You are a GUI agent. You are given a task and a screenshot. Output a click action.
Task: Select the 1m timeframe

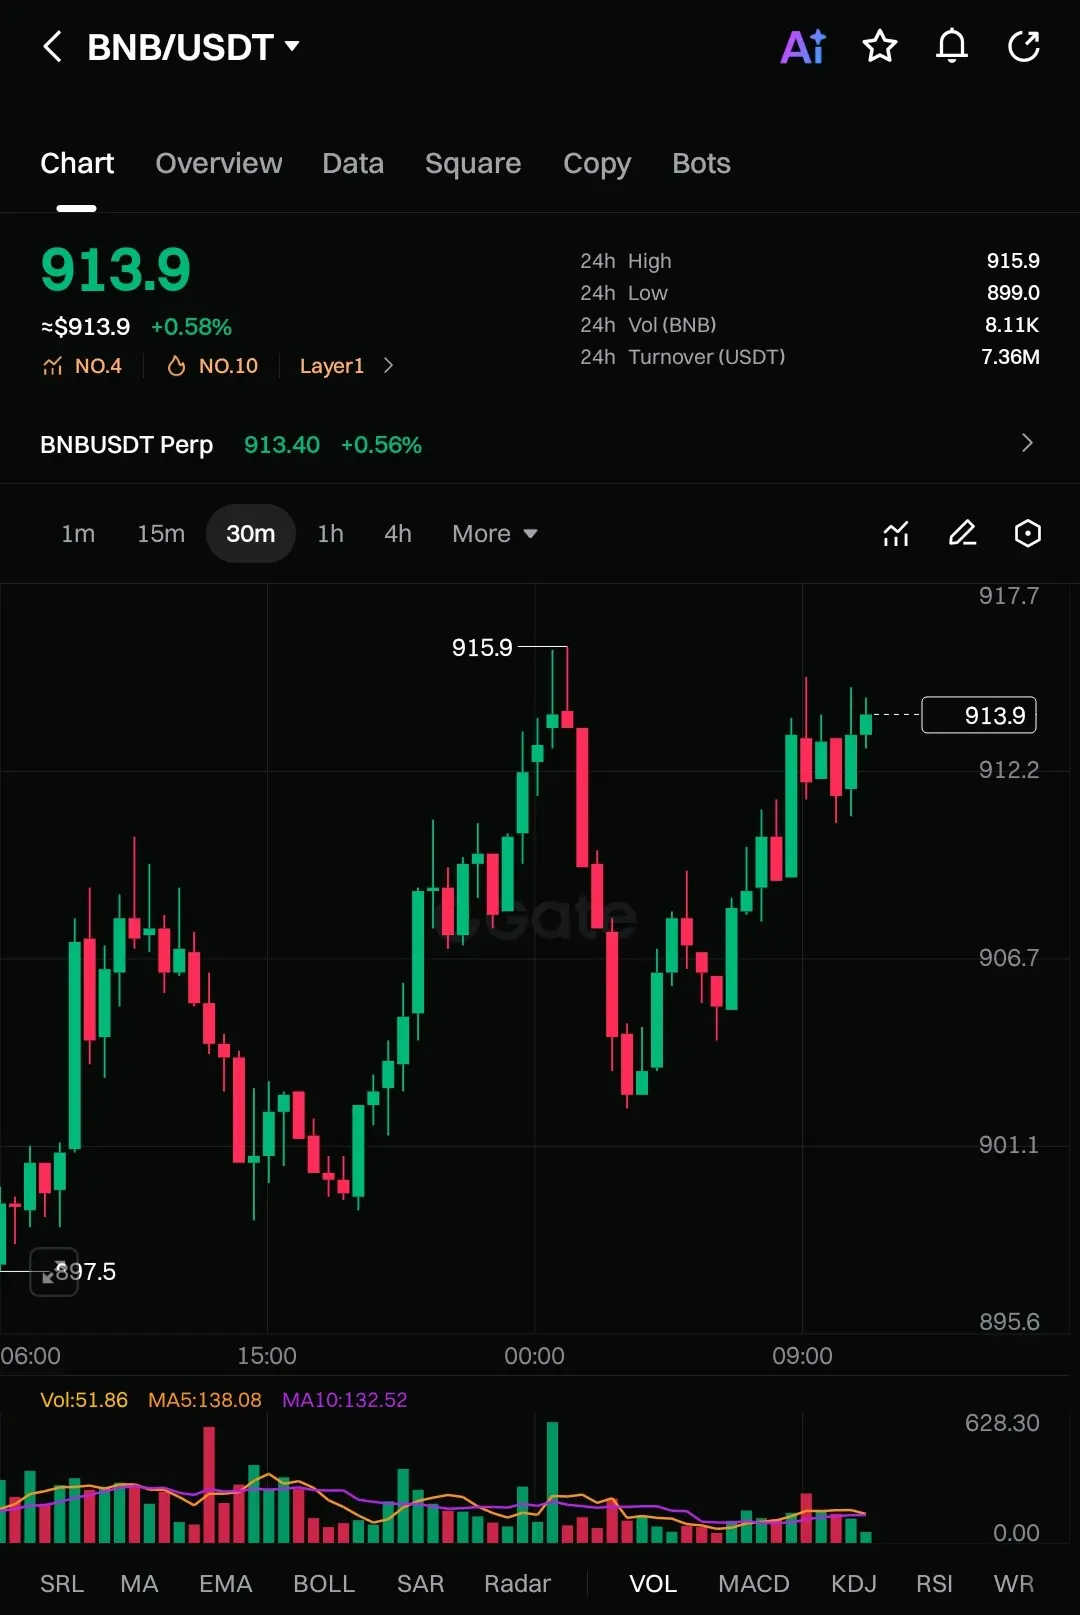pos(78,534)
